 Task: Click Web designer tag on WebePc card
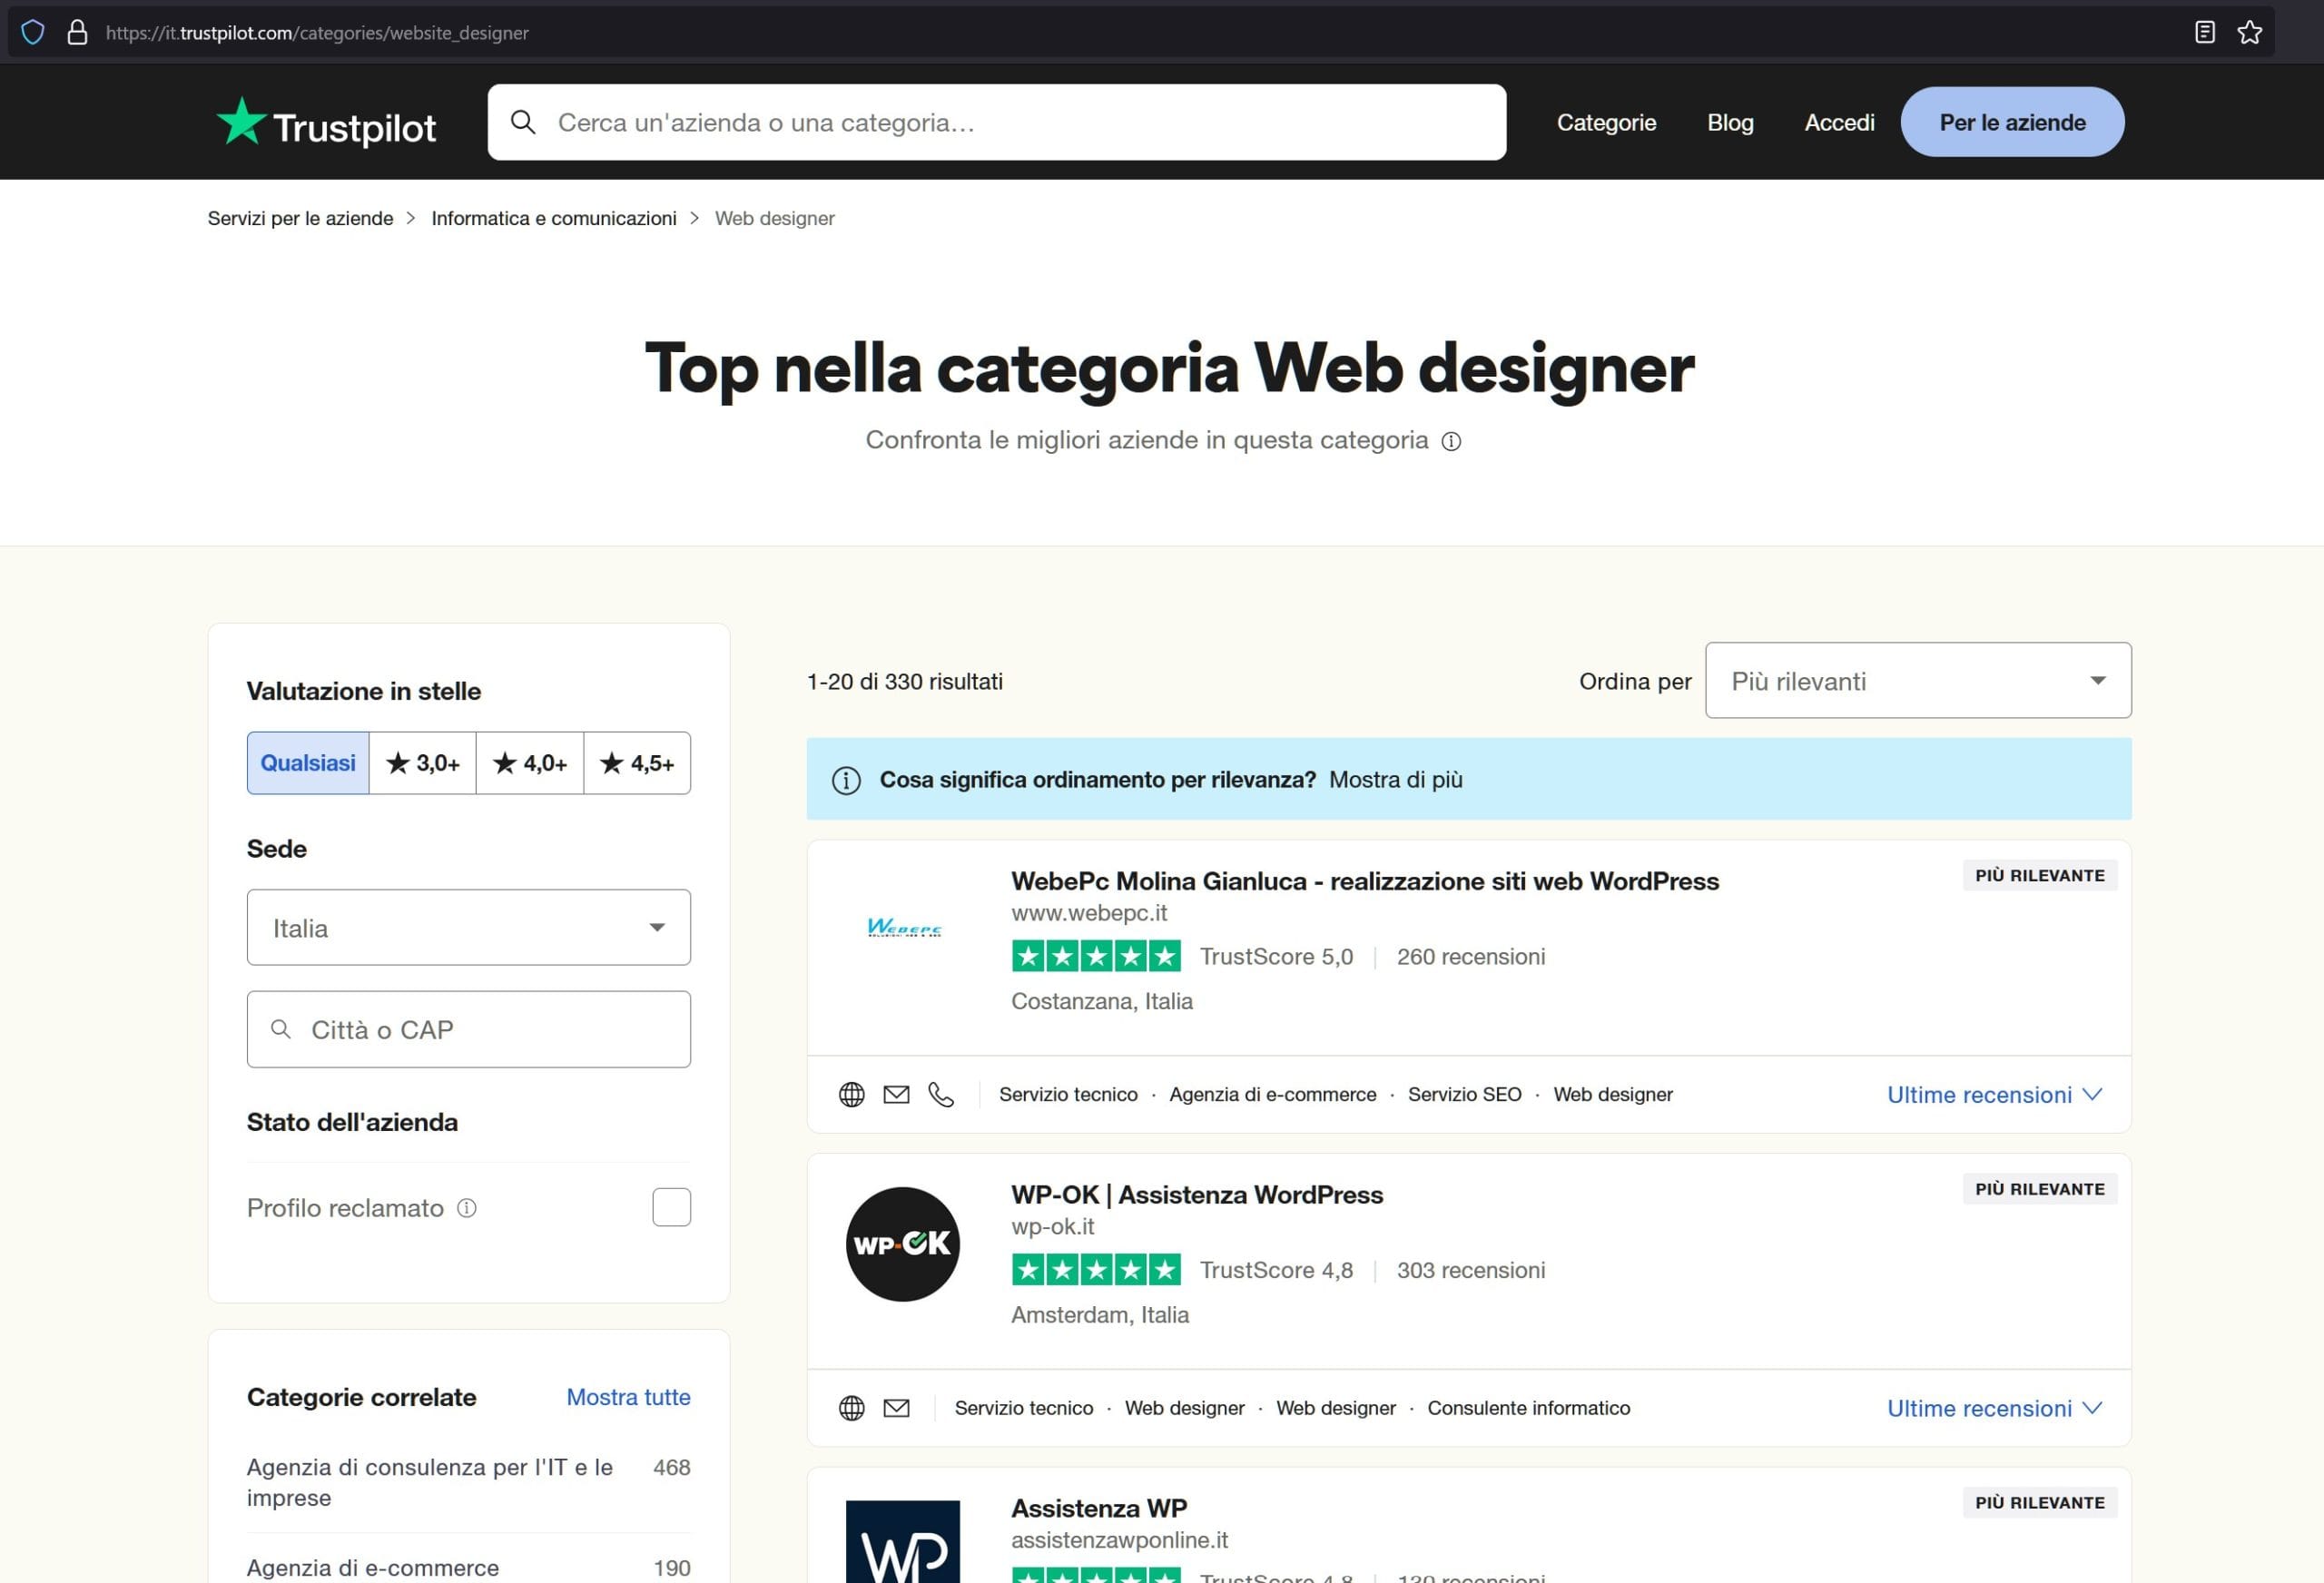[1612, 1094]
